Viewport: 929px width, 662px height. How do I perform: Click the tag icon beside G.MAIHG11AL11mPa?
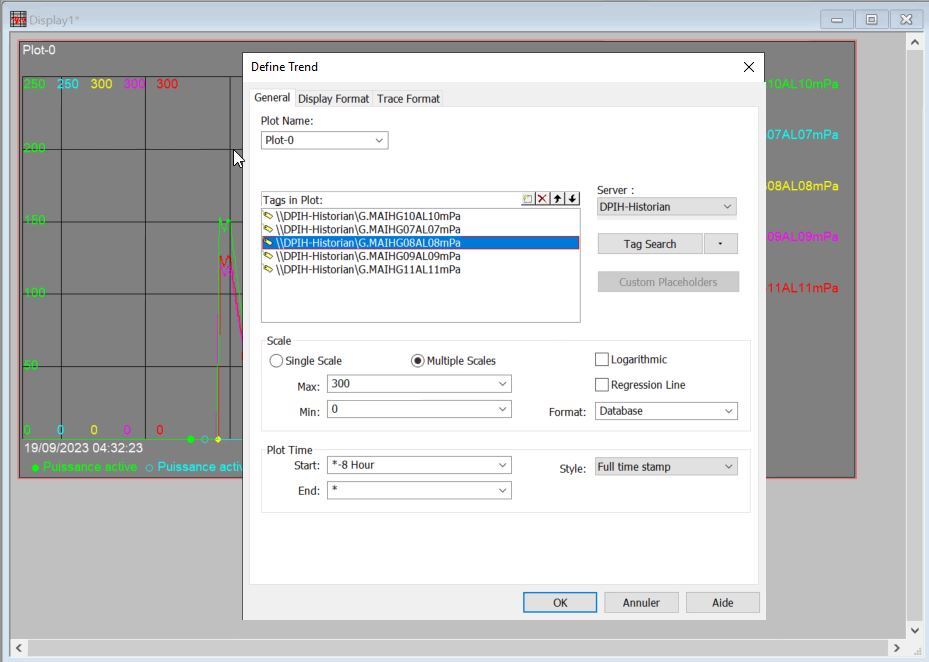click(268, 270)
